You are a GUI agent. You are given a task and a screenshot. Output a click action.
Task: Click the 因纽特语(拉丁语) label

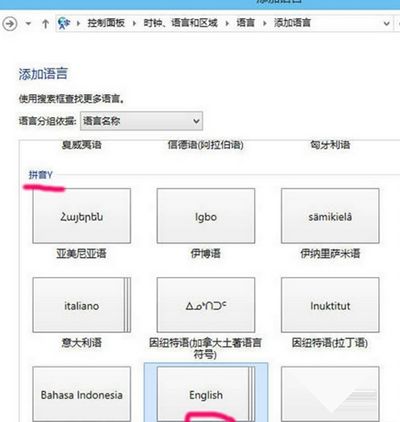(x=330, y=343)
